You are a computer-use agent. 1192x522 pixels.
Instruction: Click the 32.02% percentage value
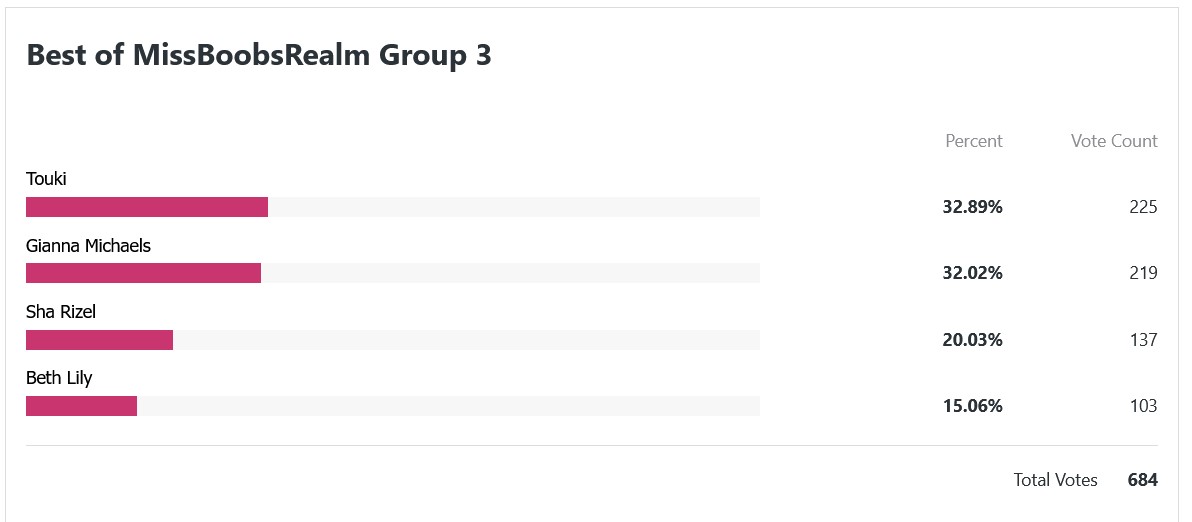click(972, 273)
